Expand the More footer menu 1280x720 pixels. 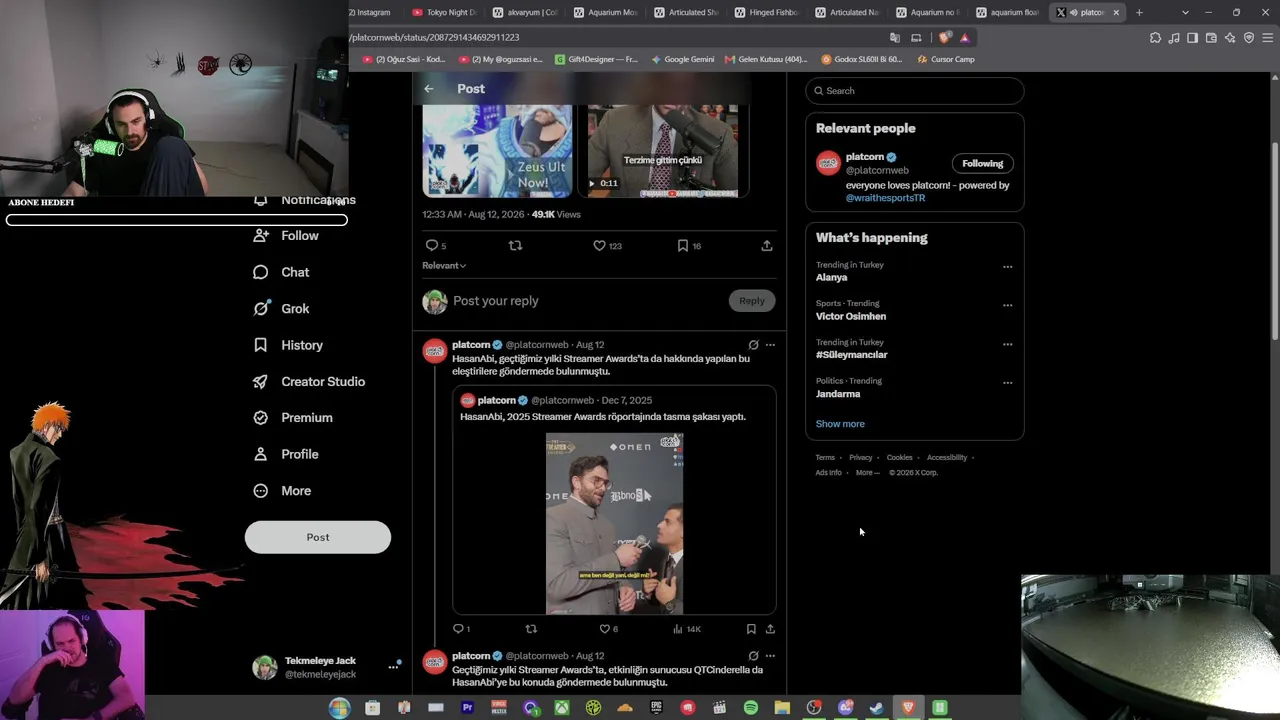pos(867,473)
